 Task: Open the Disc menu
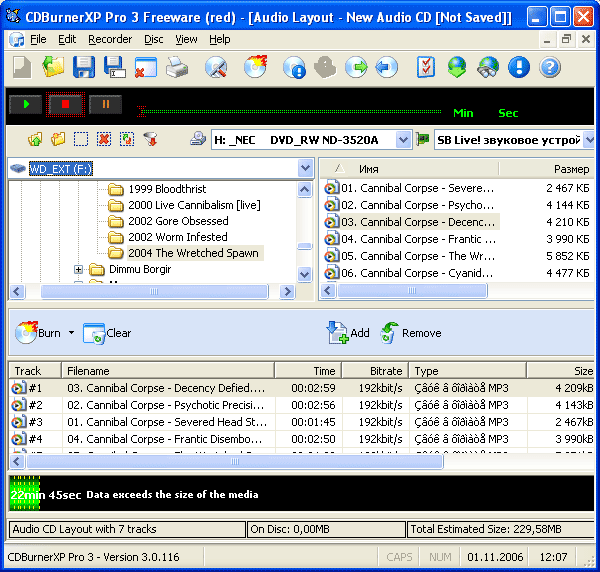pyautogui.click(x=153, y=39)
